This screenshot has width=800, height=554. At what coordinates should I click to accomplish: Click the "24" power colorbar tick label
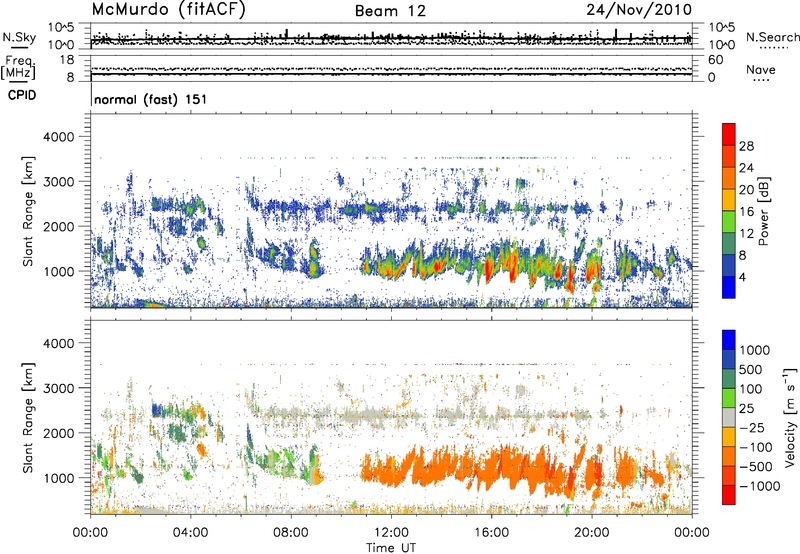pos(746,168)
